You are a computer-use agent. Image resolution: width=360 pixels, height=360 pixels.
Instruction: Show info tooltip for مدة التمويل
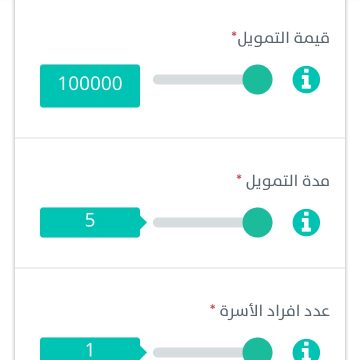tap(306, 223)
